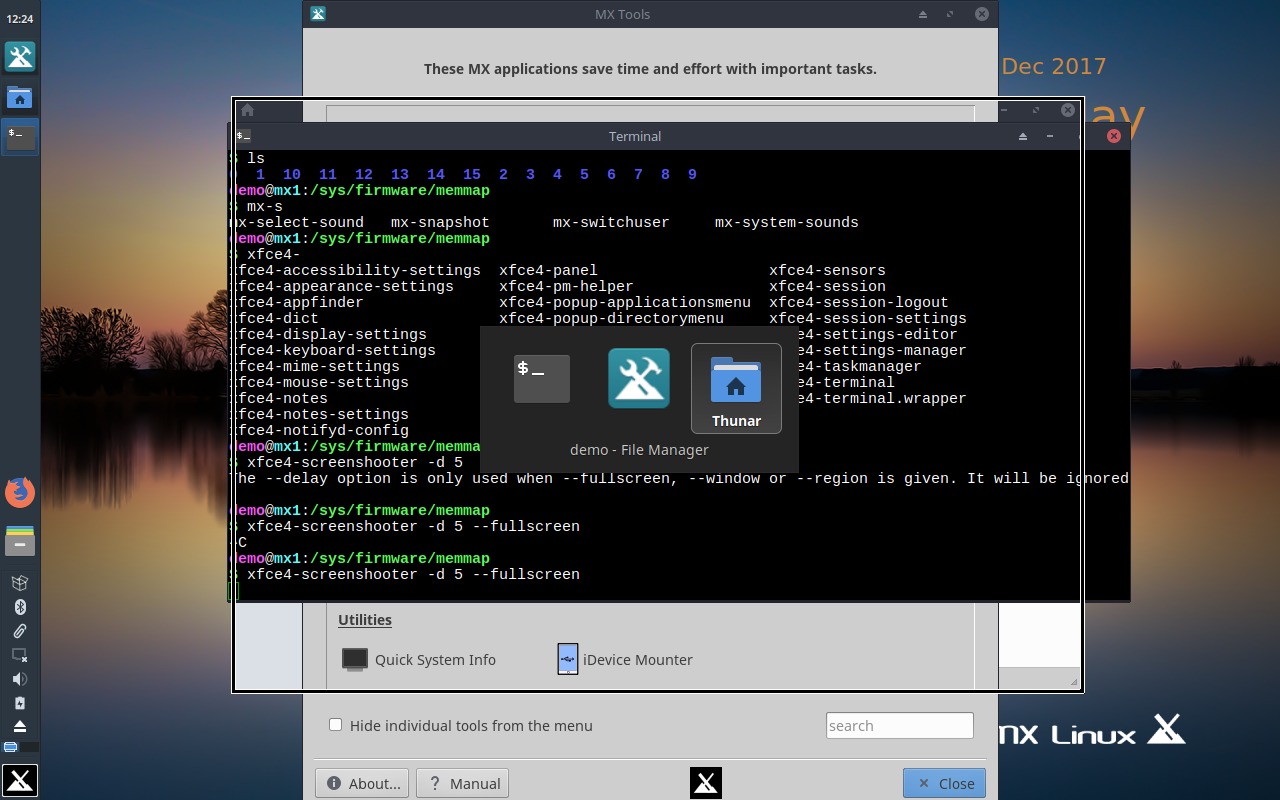Click the Terminal window stick-to-desktop toggle
The height and width of the screenshot is (800, 1280).
click(x=1022, y=136)
